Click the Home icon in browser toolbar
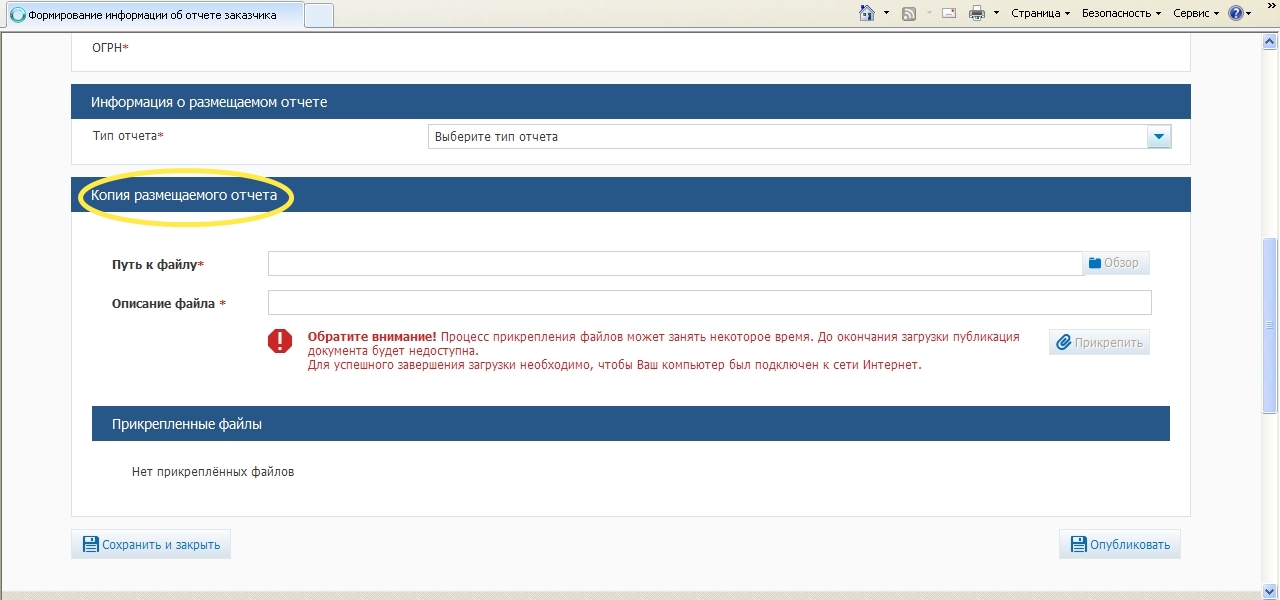Viewport: 1280px width, 600px height. tap(867, 13)
